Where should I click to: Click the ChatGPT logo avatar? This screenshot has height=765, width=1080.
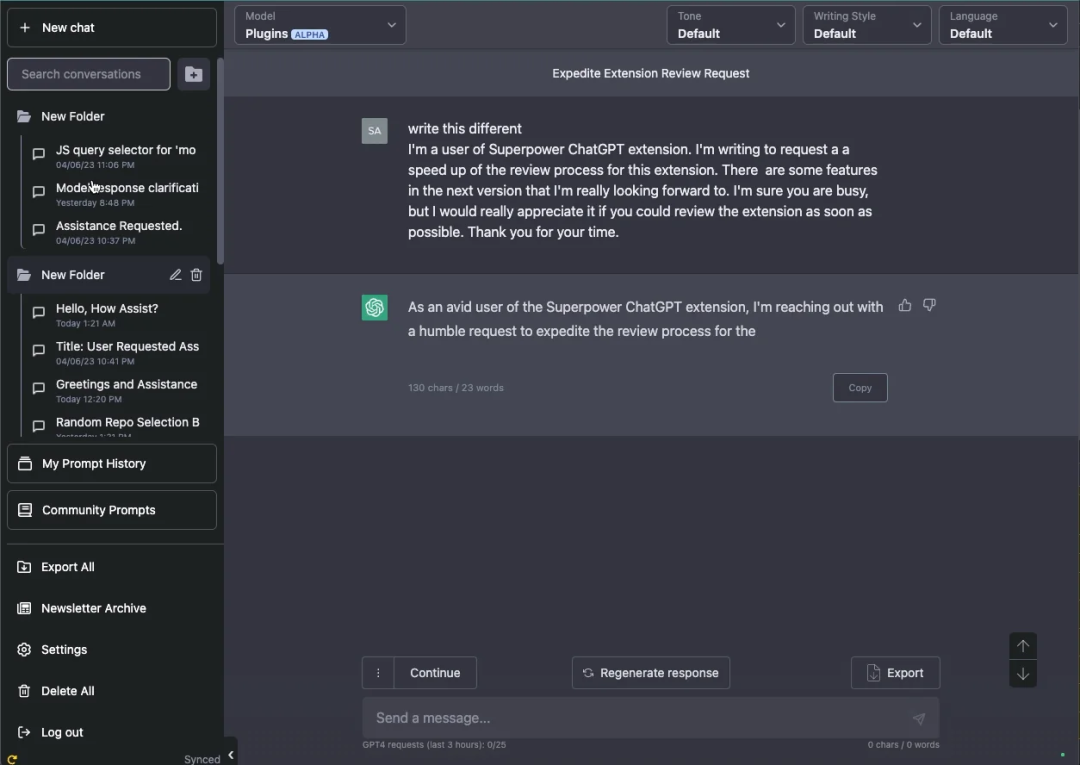coord(375,308)
